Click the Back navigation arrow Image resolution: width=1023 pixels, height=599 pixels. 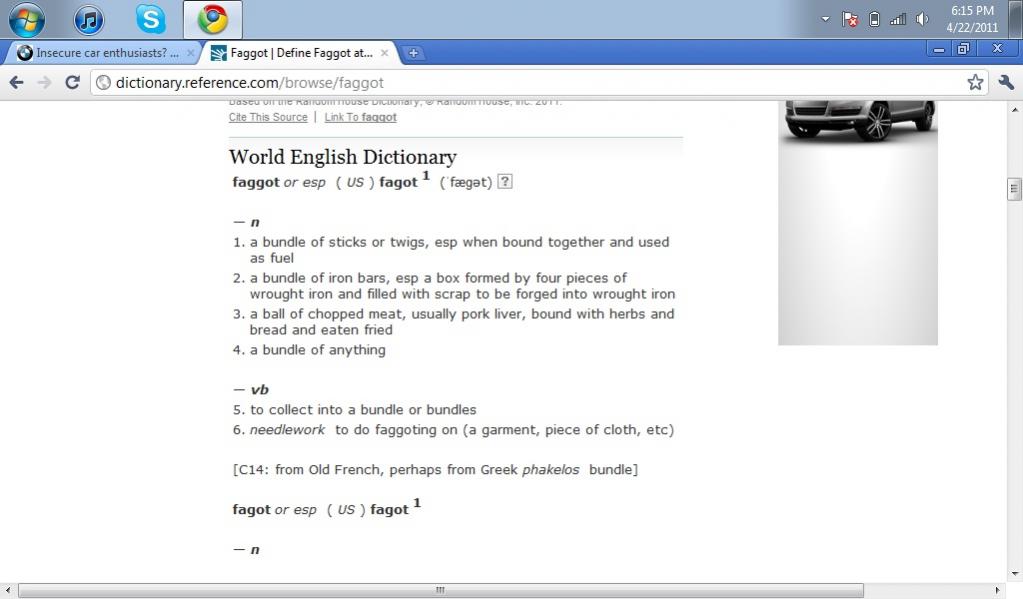(x=16, y=83)
